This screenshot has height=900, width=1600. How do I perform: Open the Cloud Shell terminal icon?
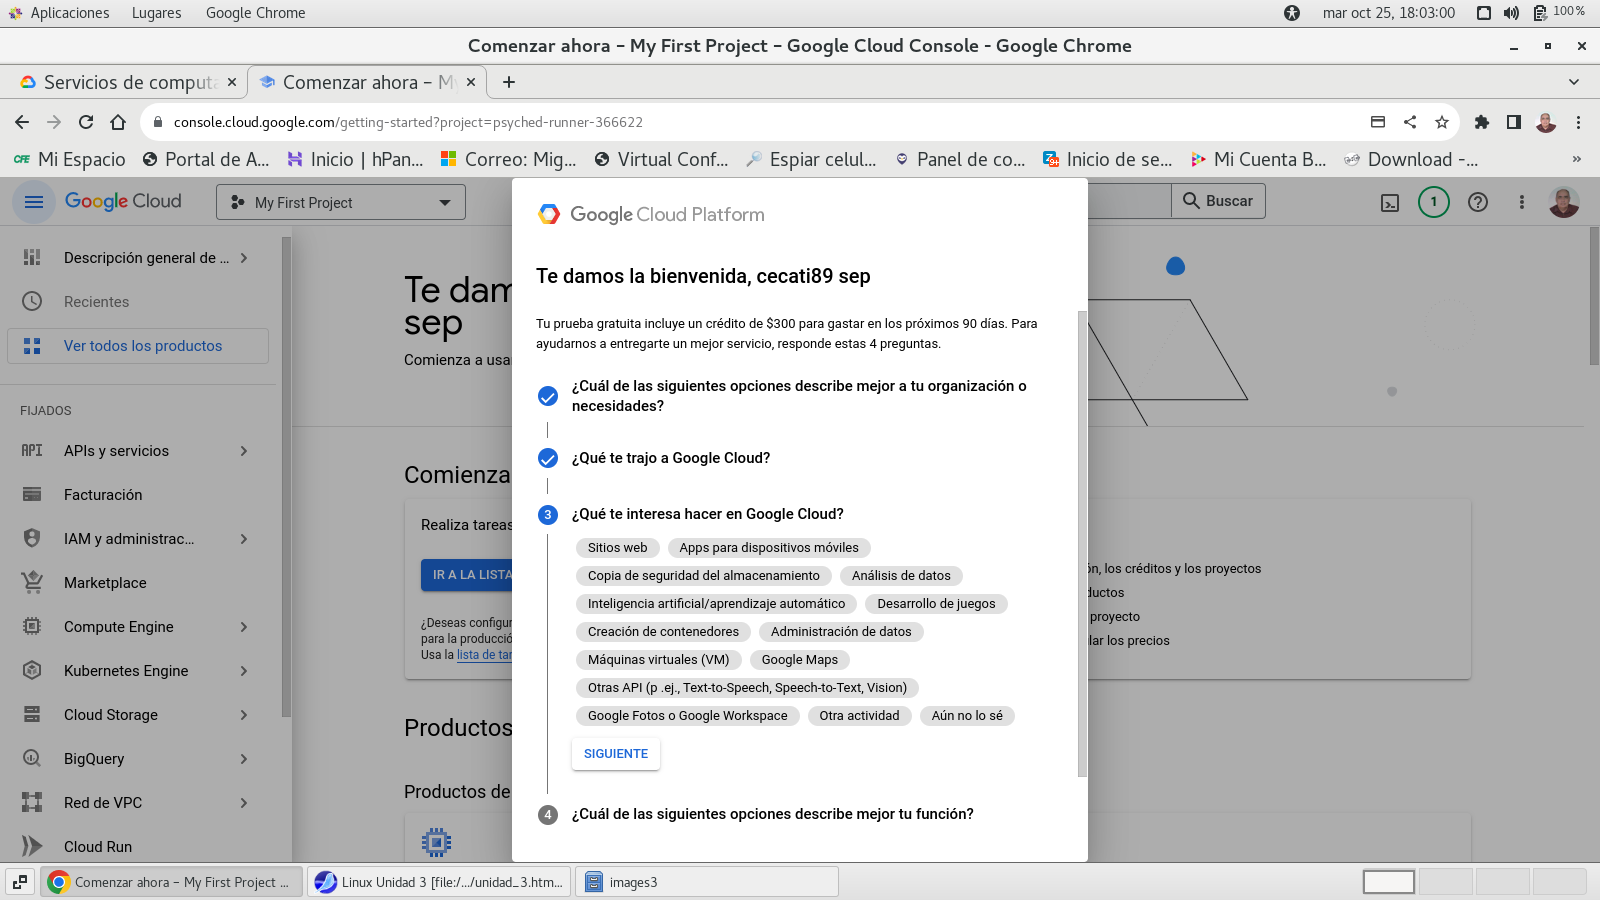click(1390, 203)
